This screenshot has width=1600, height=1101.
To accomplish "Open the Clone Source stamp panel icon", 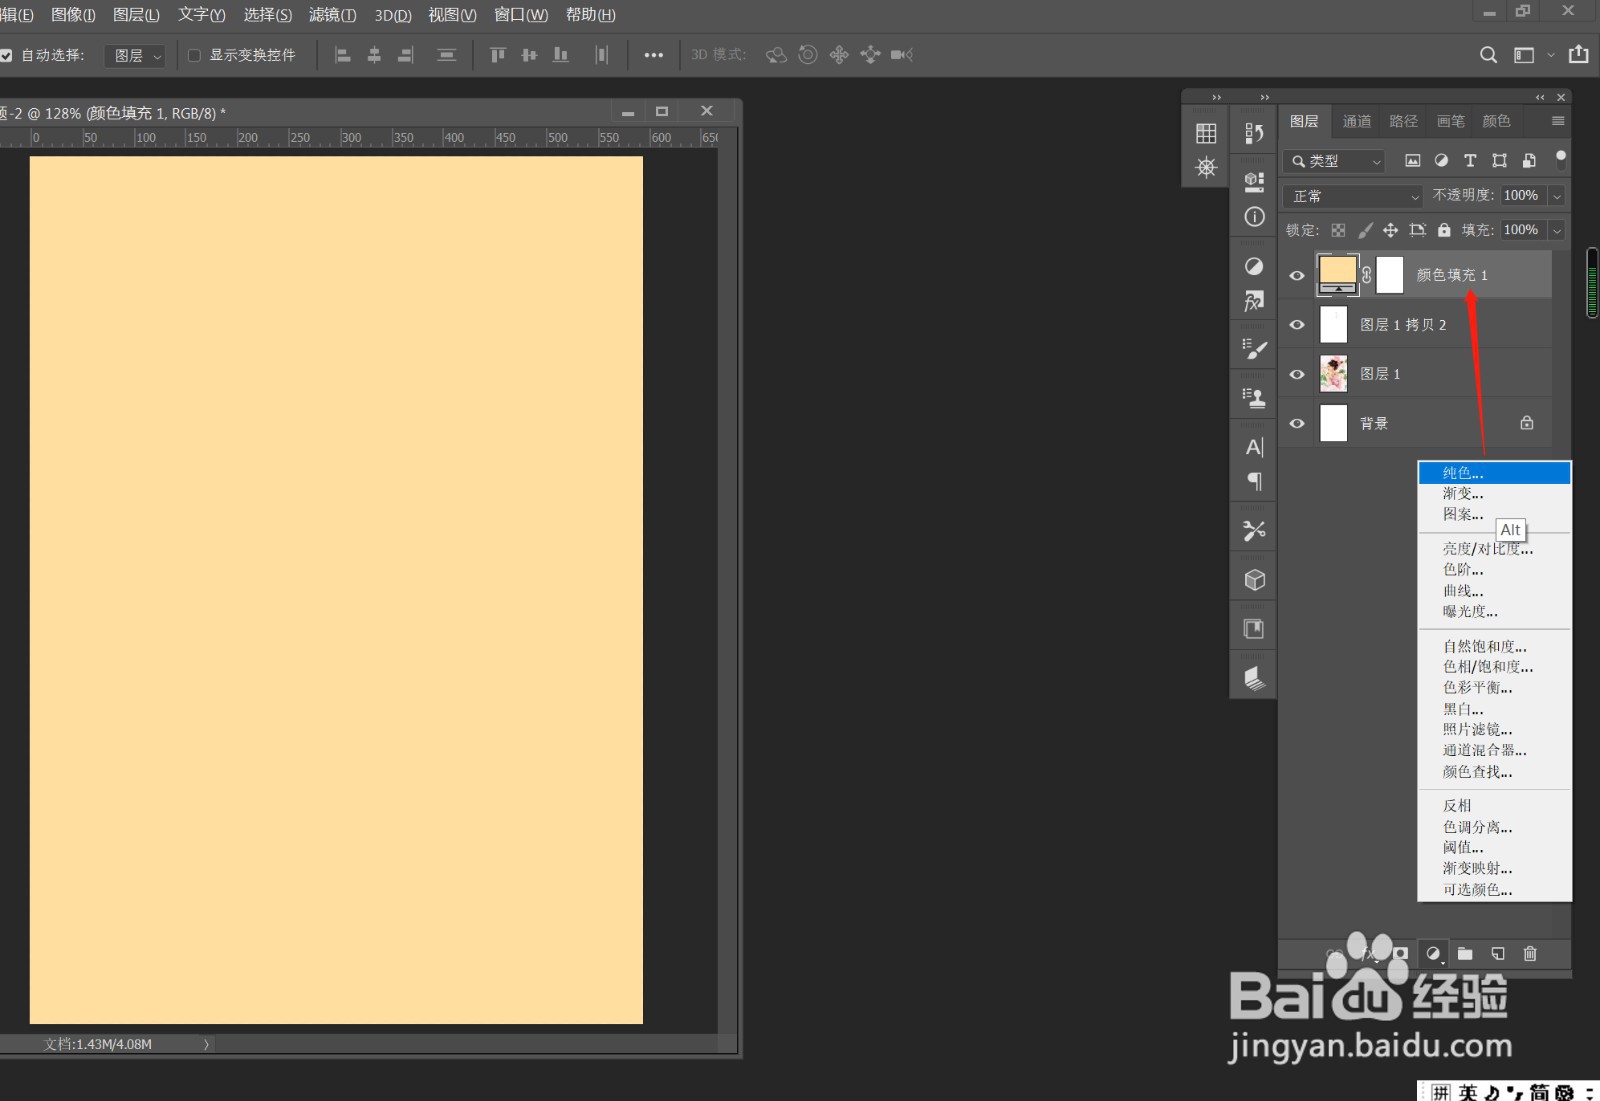I will click(x=1254, y=398).
